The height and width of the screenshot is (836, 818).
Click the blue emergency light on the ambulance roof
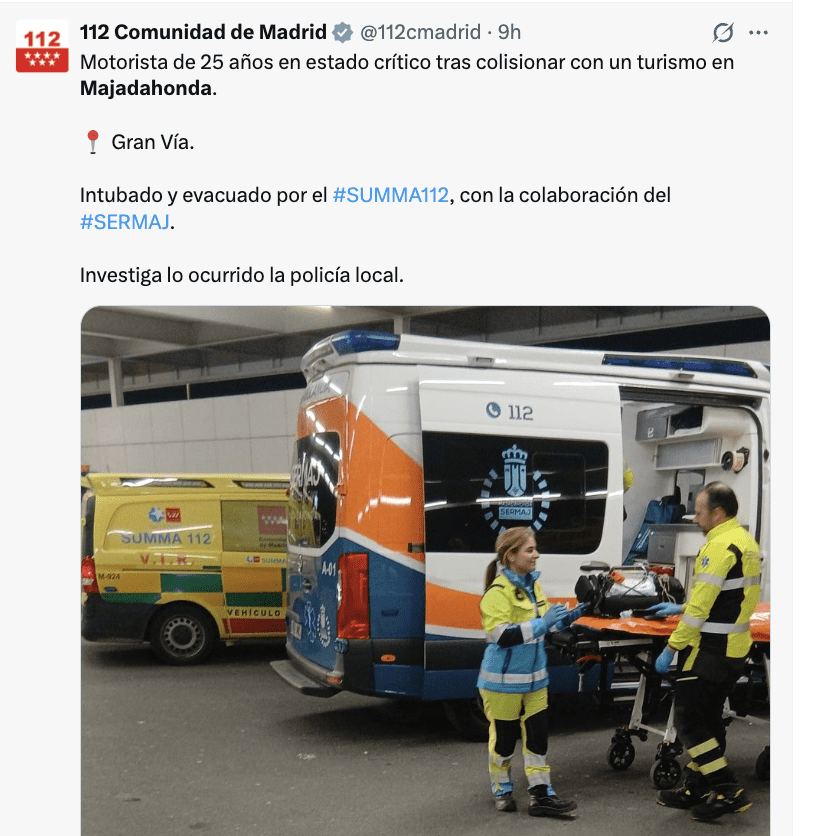point(364,342)
